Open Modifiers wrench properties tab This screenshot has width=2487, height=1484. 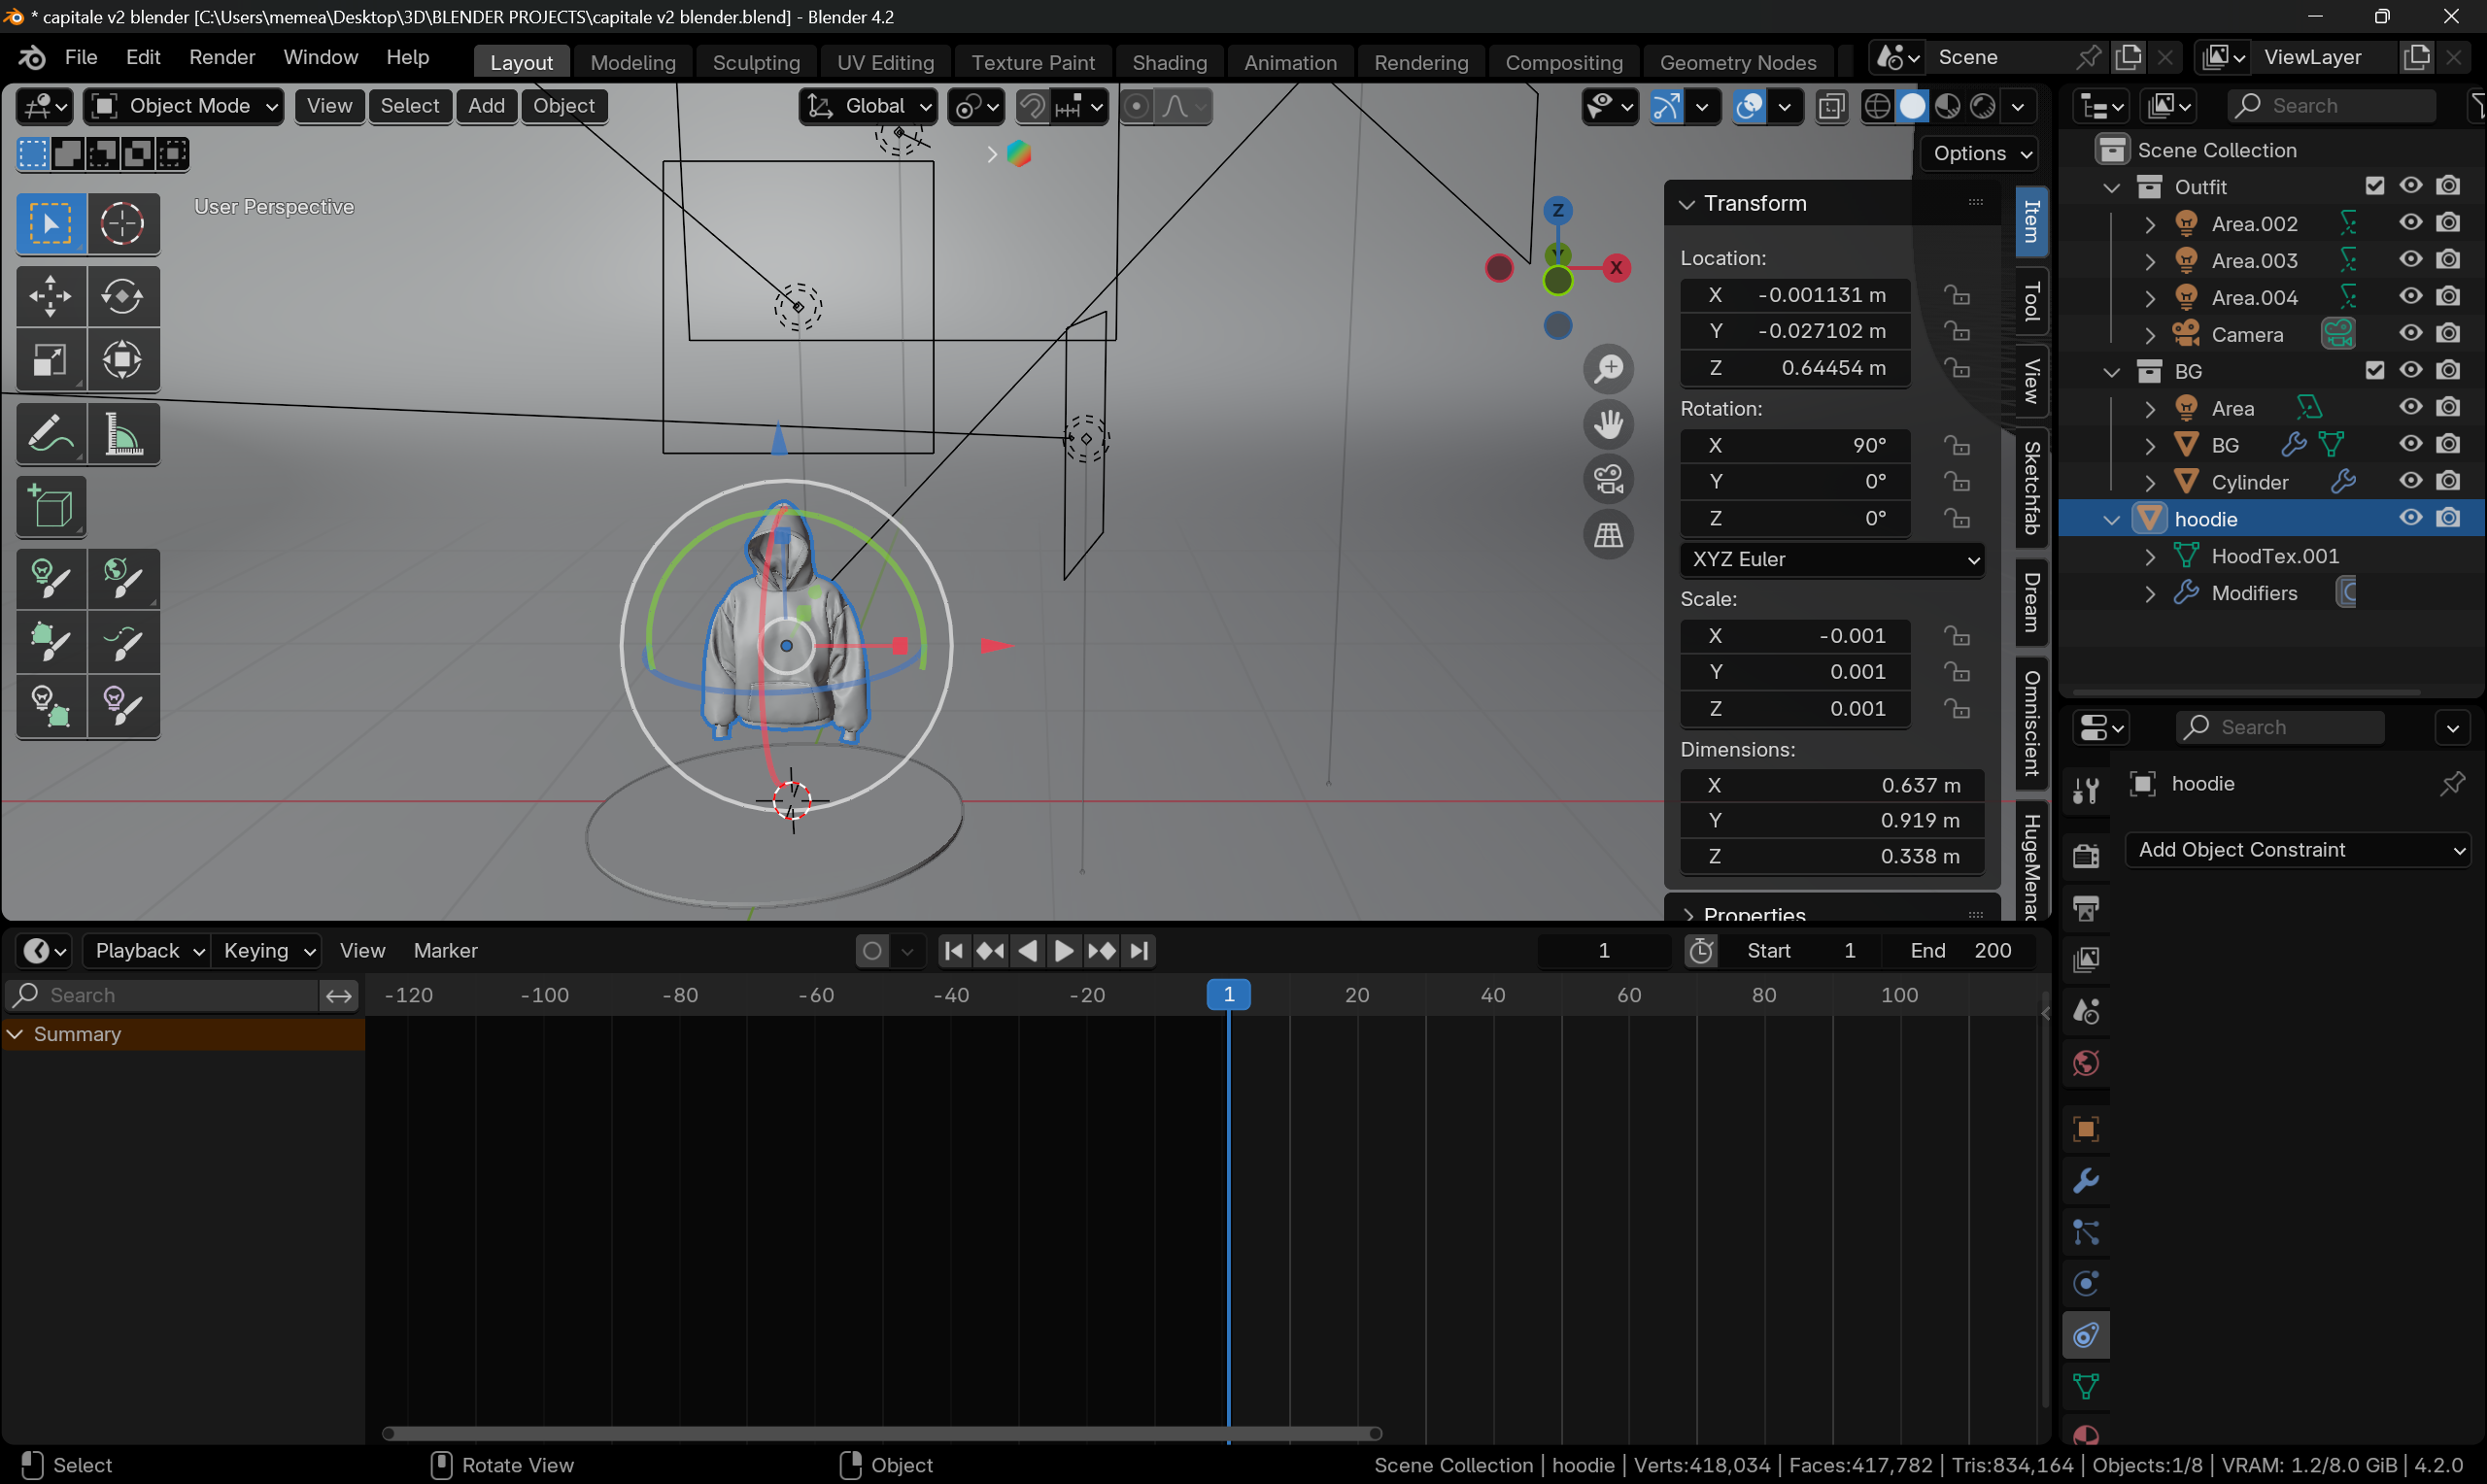[2085, 1181]
